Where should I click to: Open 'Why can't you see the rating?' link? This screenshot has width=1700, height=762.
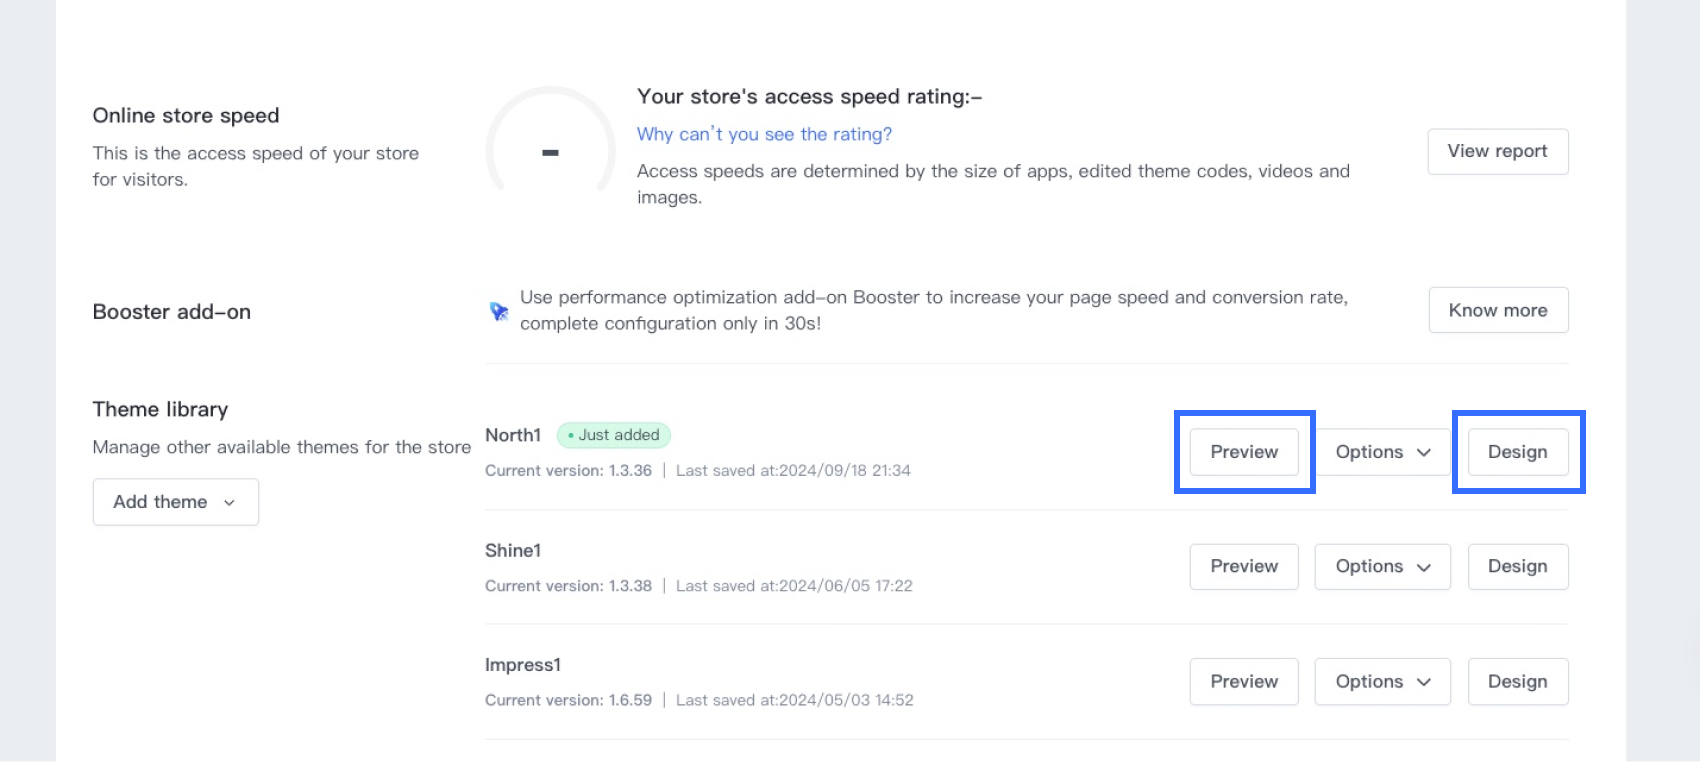[x=764, y=134]
